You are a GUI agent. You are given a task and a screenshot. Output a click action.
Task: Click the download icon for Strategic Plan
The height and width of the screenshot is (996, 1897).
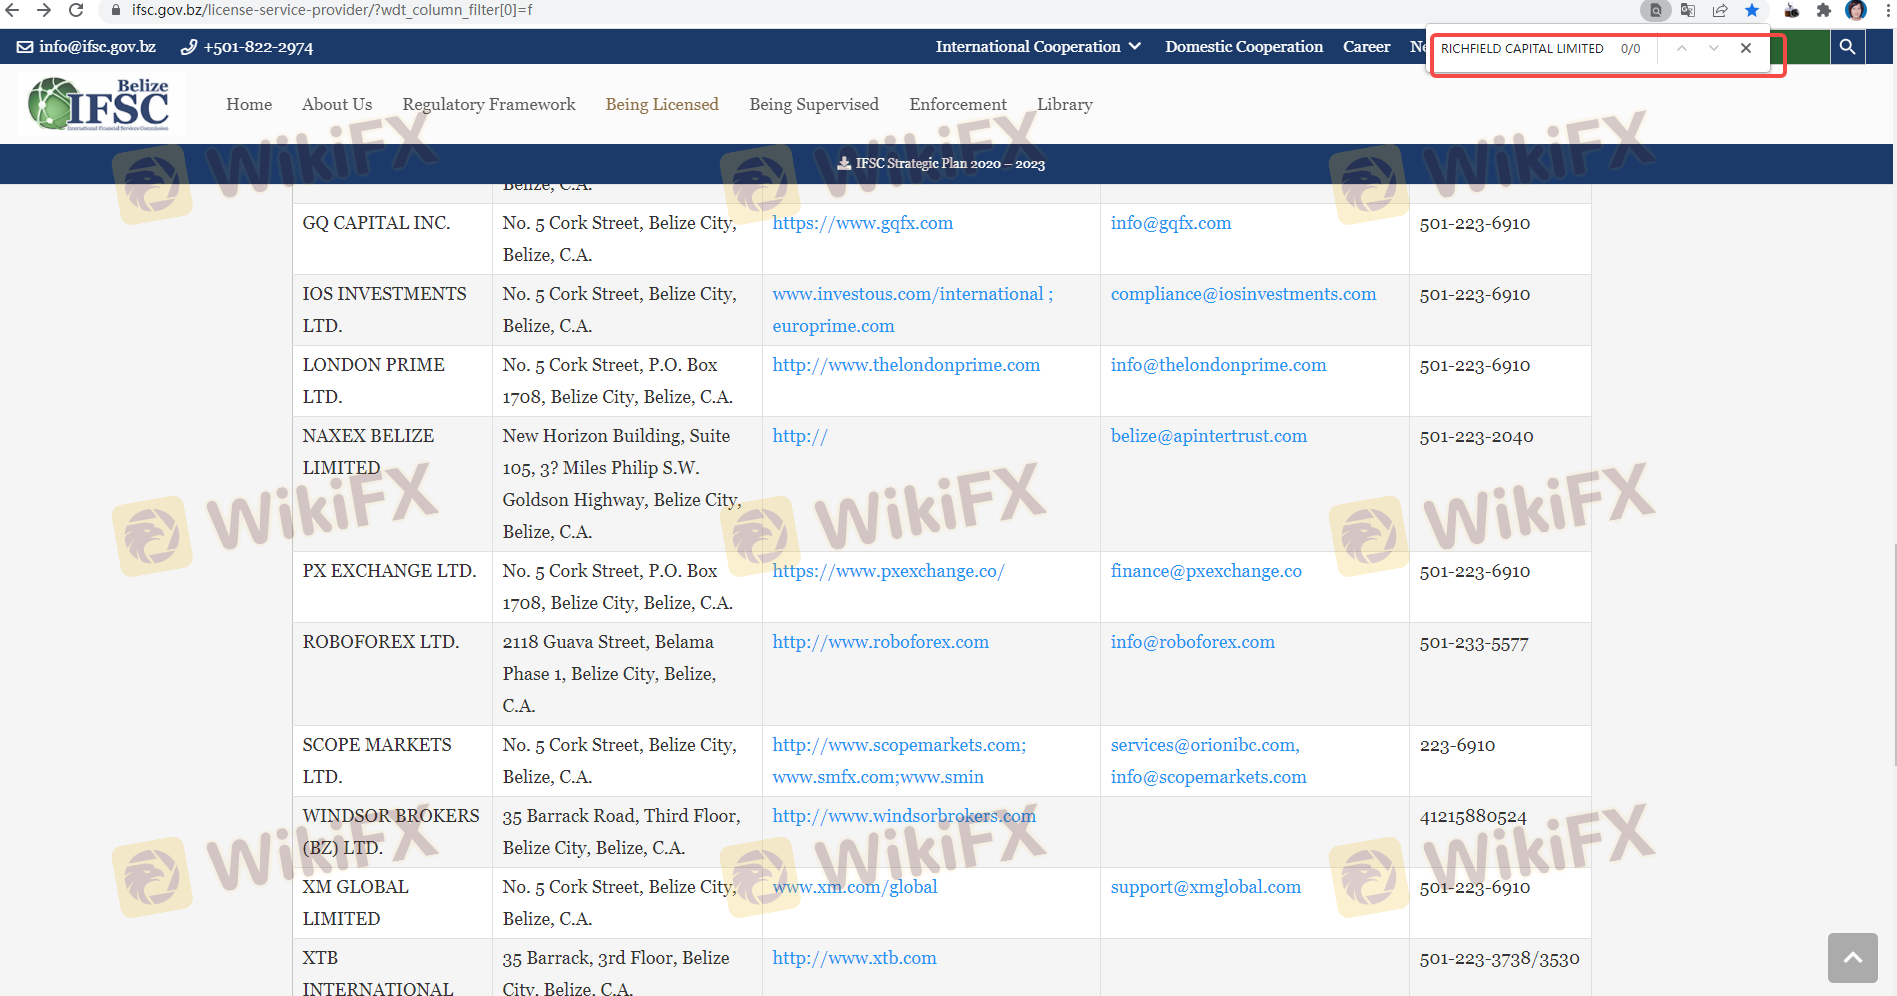pyautogui.click(x=845, y=163)
